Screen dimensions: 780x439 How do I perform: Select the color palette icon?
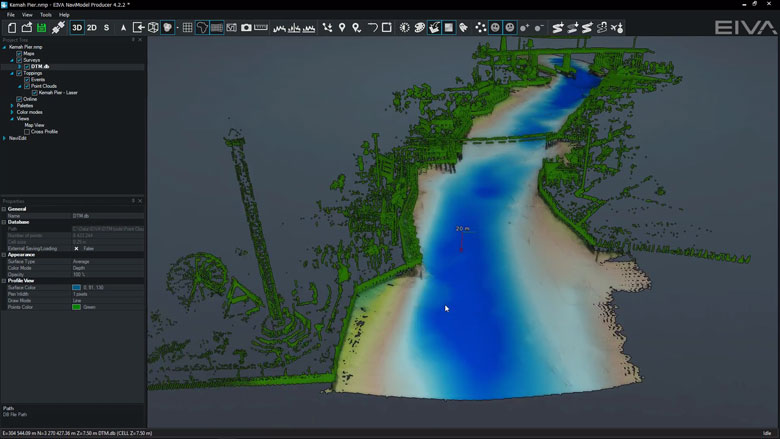tap(419, 28)
